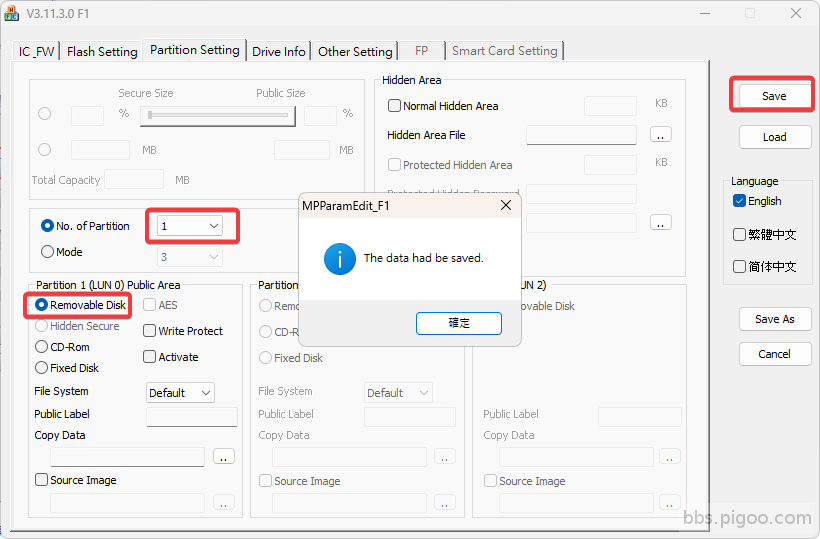
Task: Close the MPParamEdit_F1 dialog
Action: (506, 205)
